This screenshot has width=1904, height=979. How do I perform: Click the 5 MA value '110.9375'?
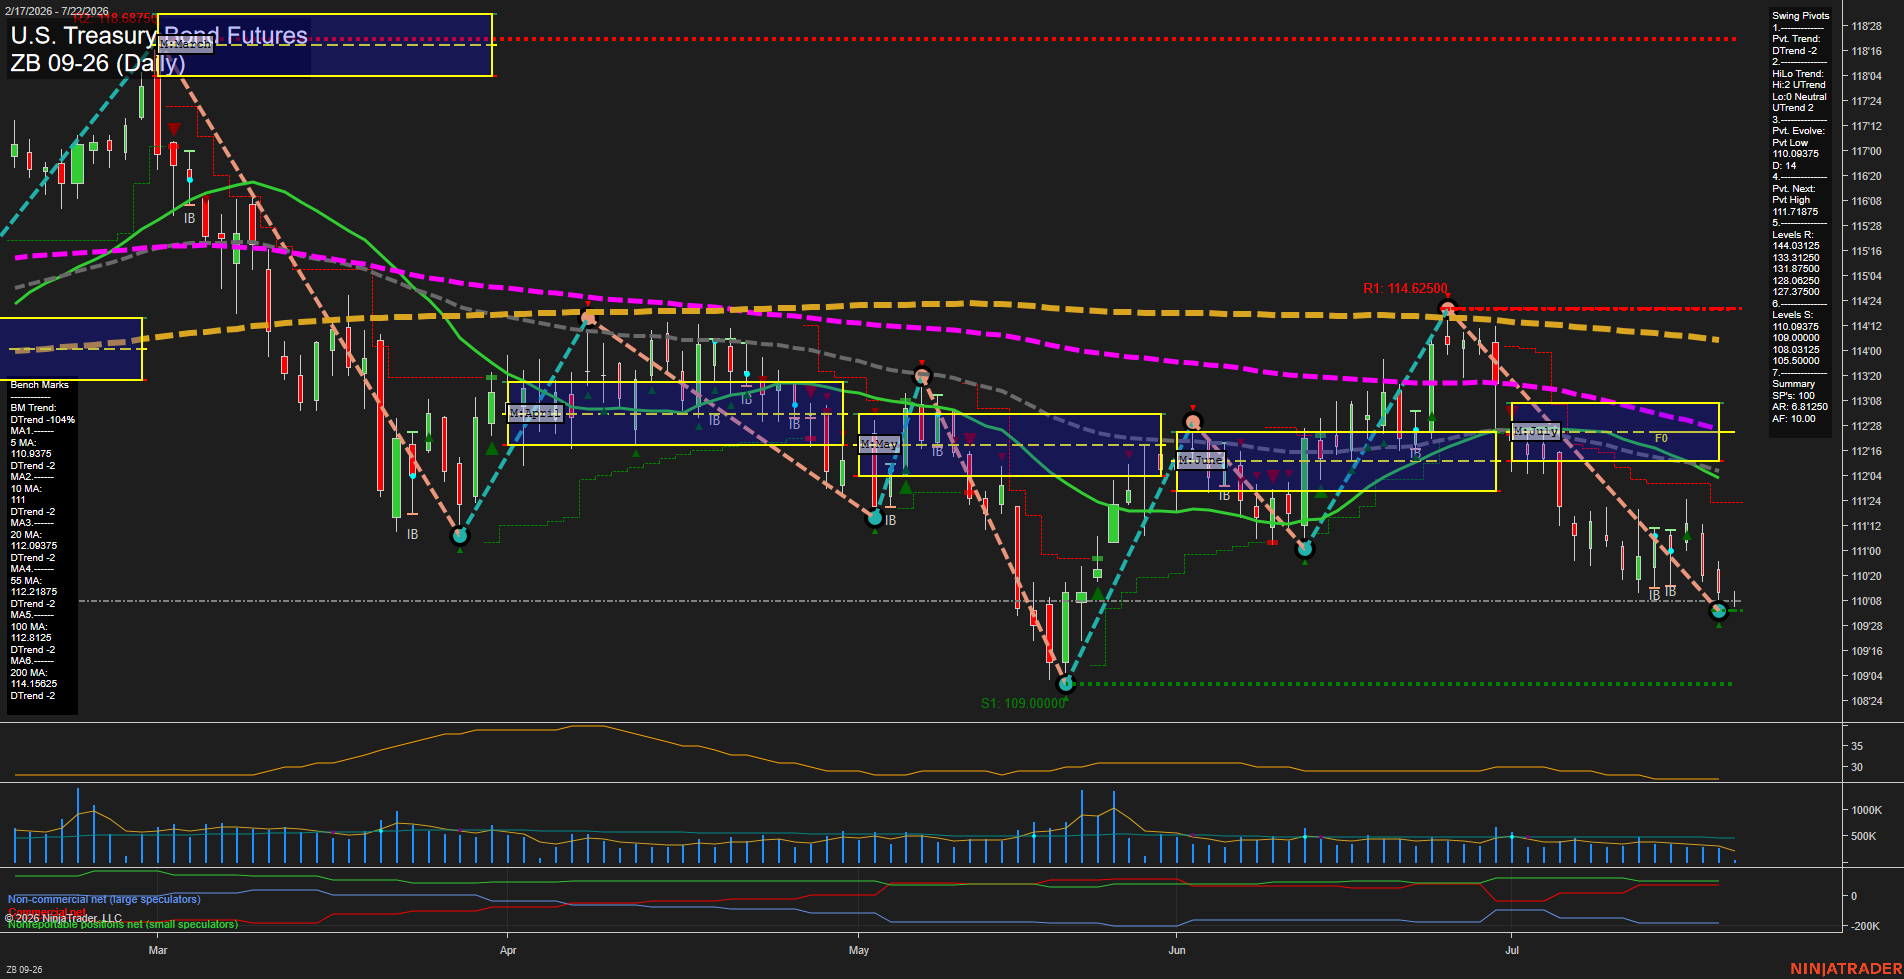point(31,454)
